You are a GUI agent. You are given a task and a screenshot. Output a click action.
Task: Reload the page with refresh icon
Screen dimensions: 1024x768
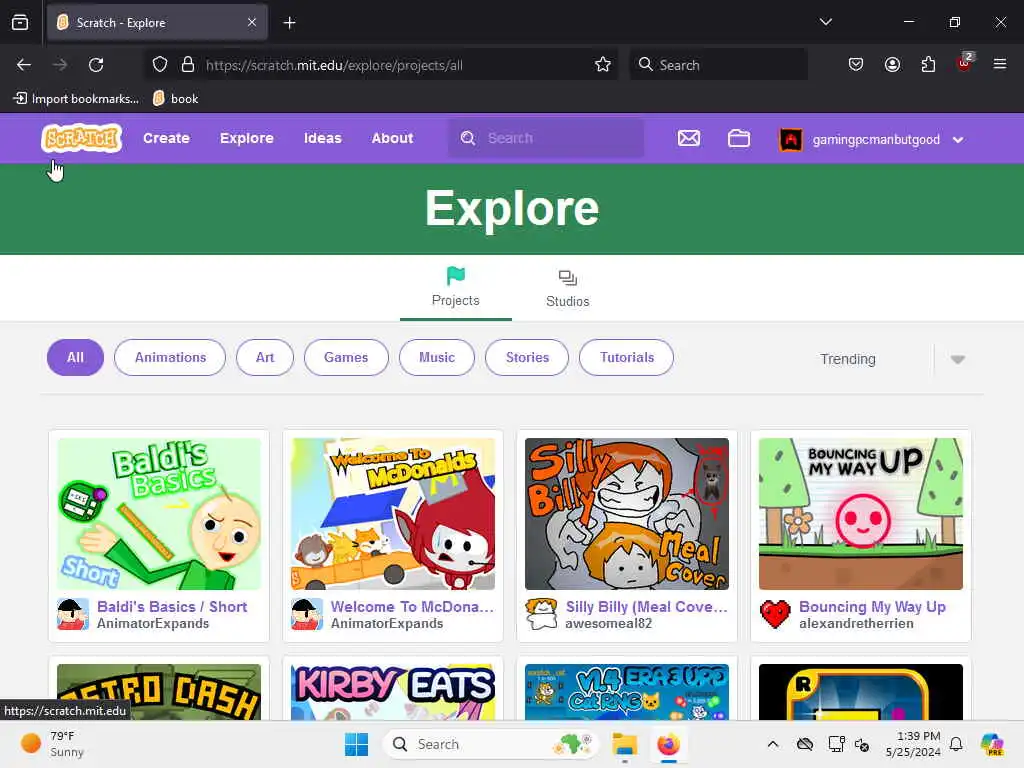(x=96, y=65)
